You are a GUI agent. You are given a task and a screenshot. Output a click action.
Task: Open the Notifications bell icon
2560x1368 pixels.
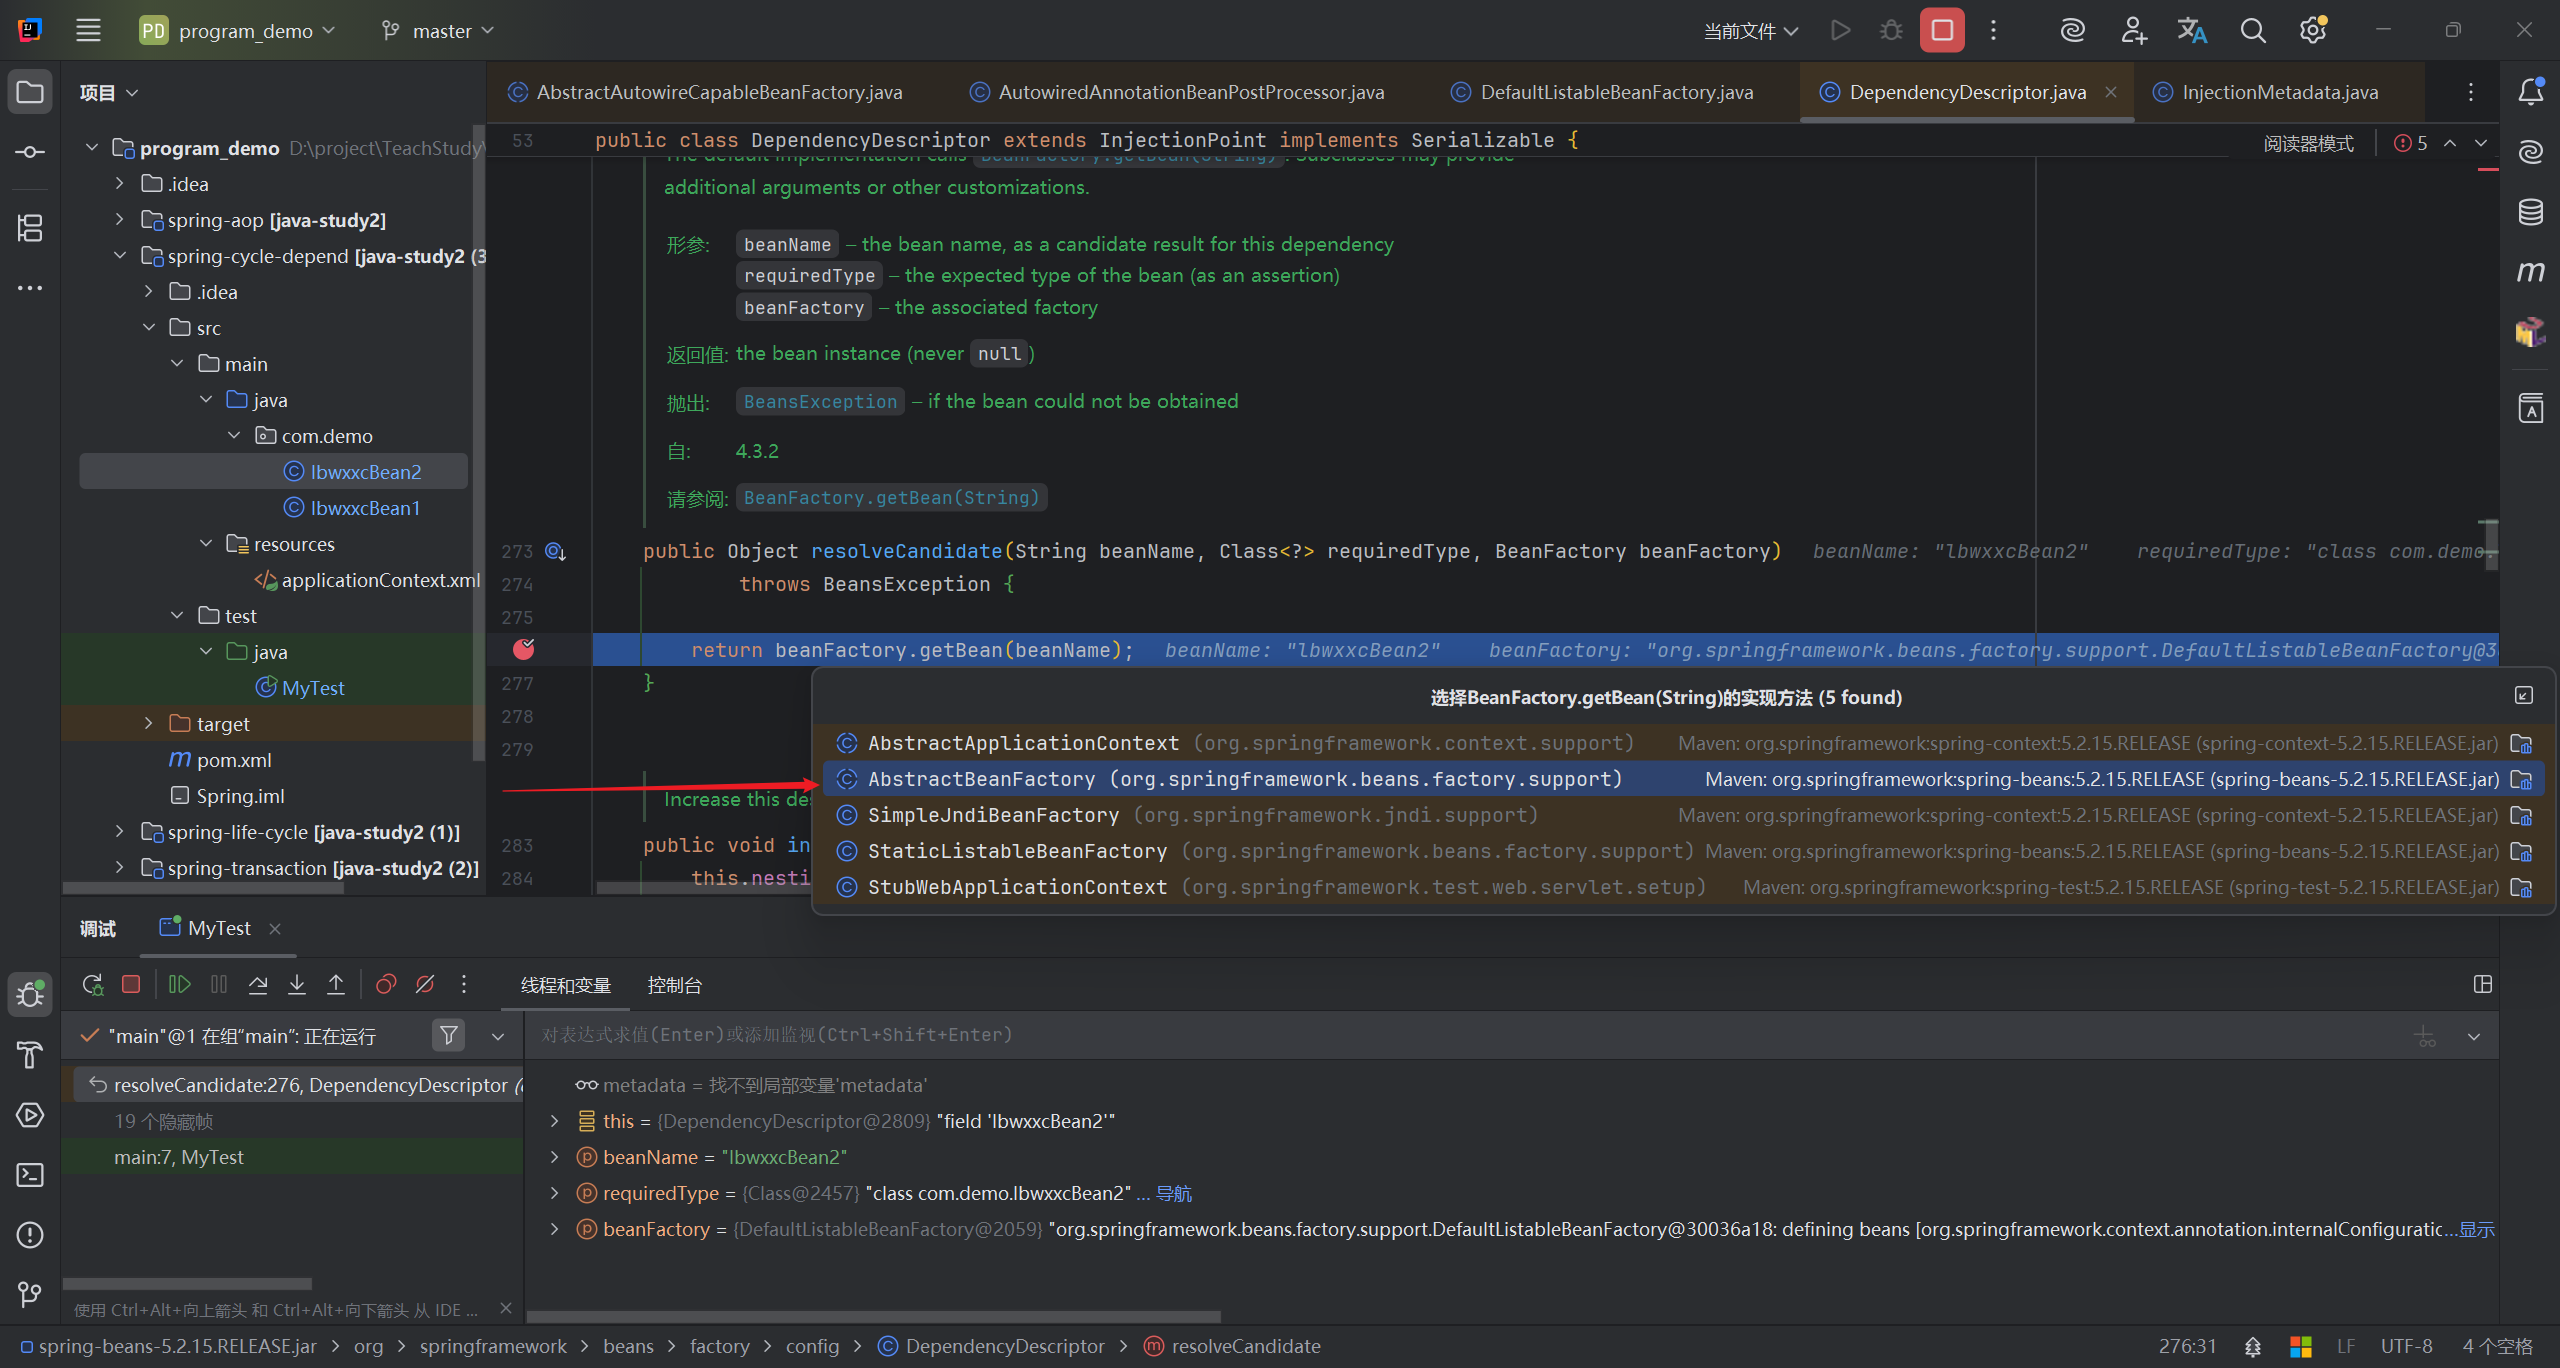(2530, 92)
